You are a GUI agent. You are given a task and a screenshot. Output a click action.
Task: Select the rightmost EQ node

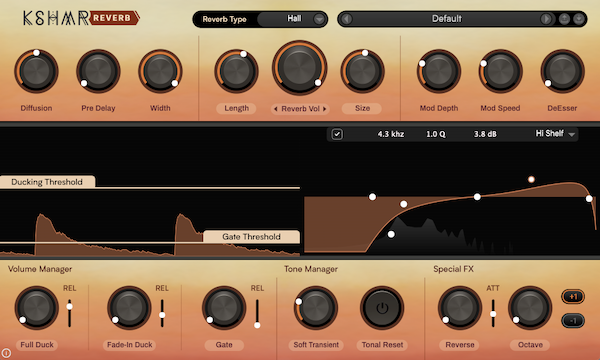(x=589, y=199)
